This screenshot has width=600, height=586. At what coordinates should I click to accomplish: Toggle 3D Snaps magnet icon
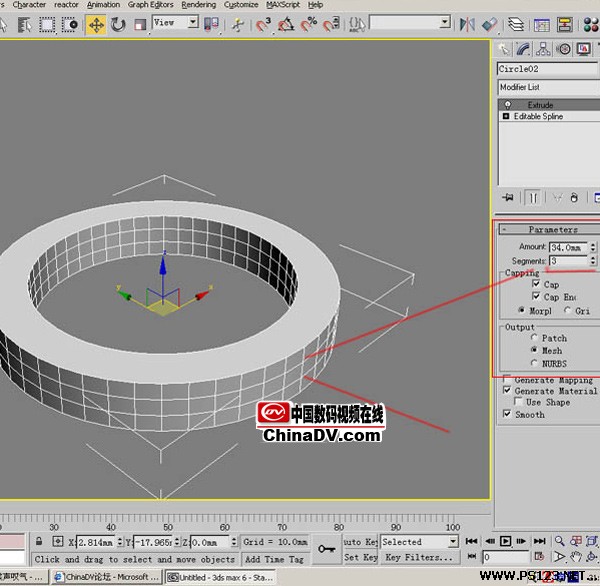point(263,25)
